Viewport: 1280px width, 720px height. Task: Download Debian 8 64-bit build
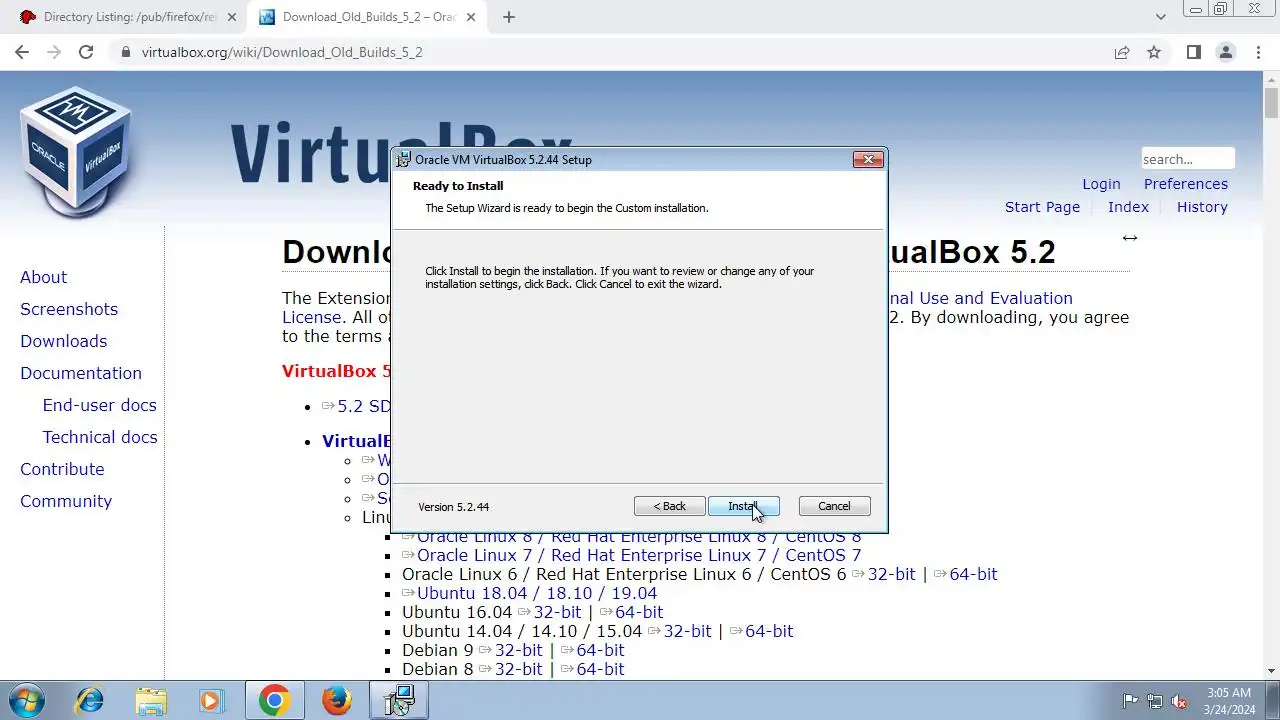(600, 669)
